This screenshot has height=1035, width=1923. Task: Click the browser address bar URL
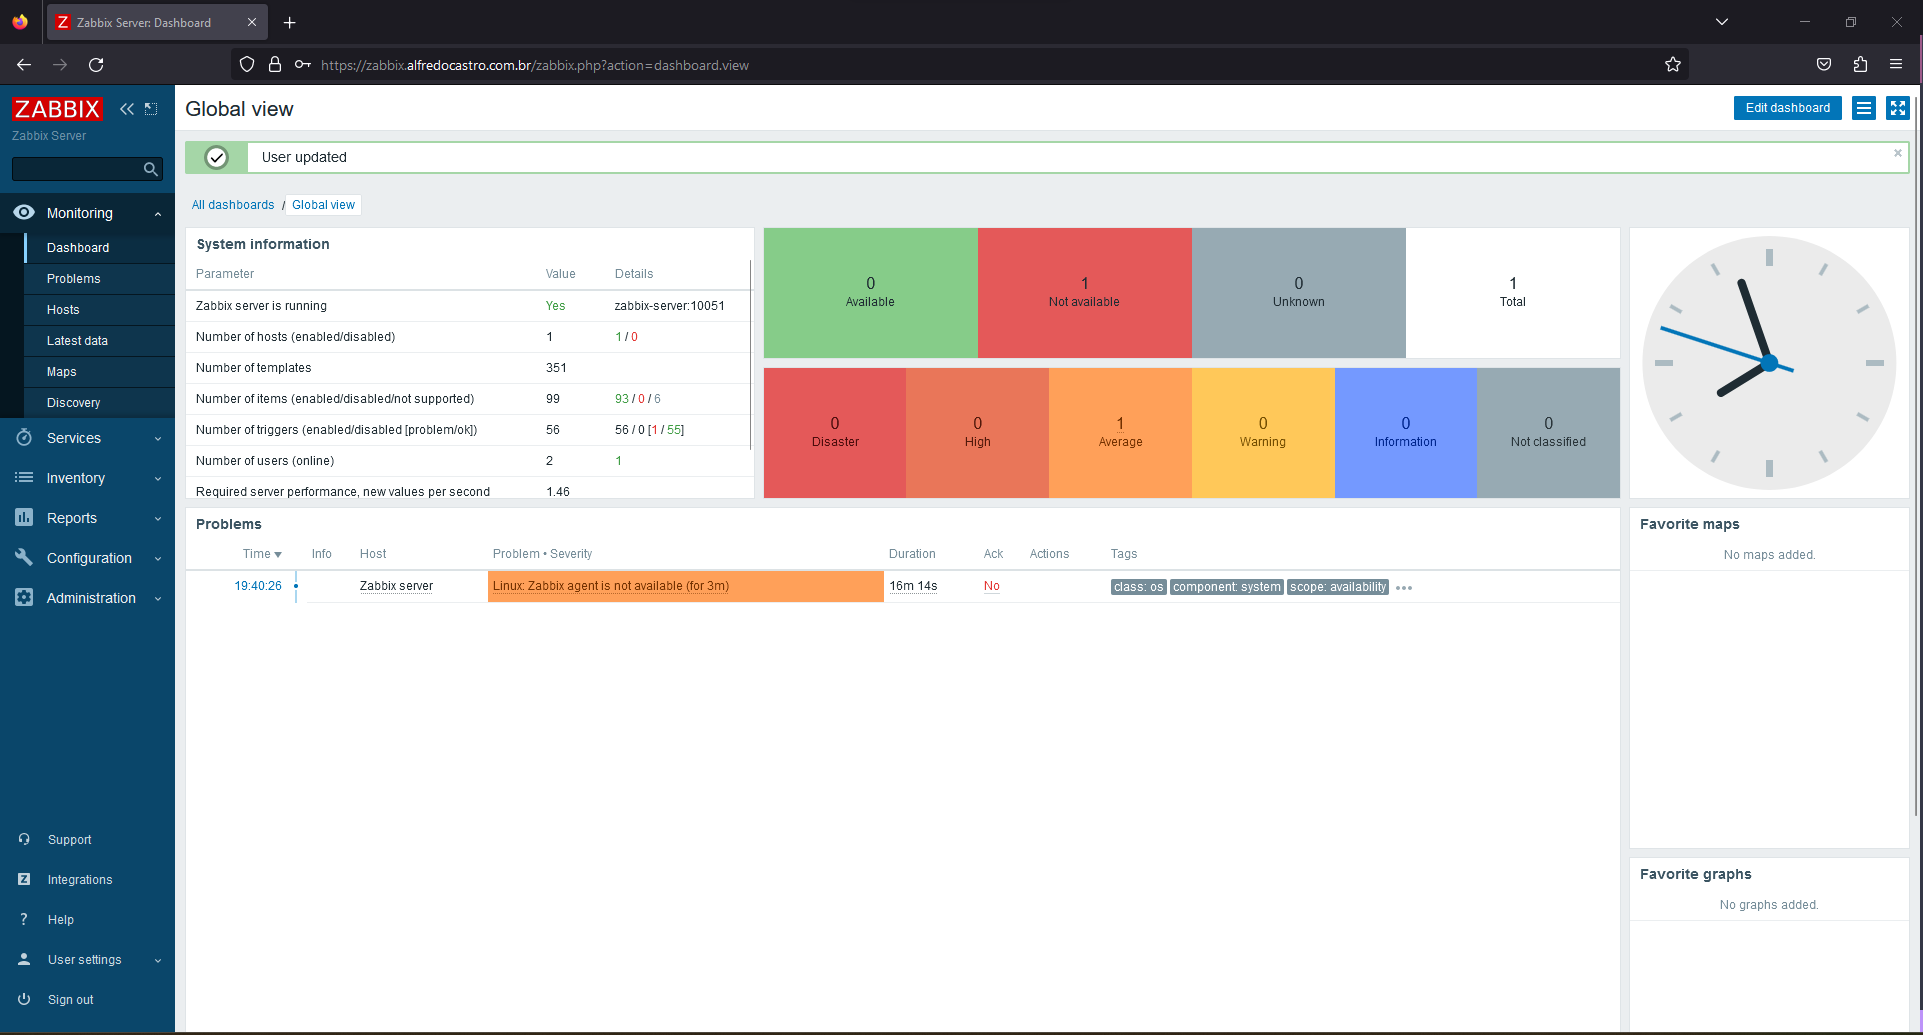[x=535, y=65]
